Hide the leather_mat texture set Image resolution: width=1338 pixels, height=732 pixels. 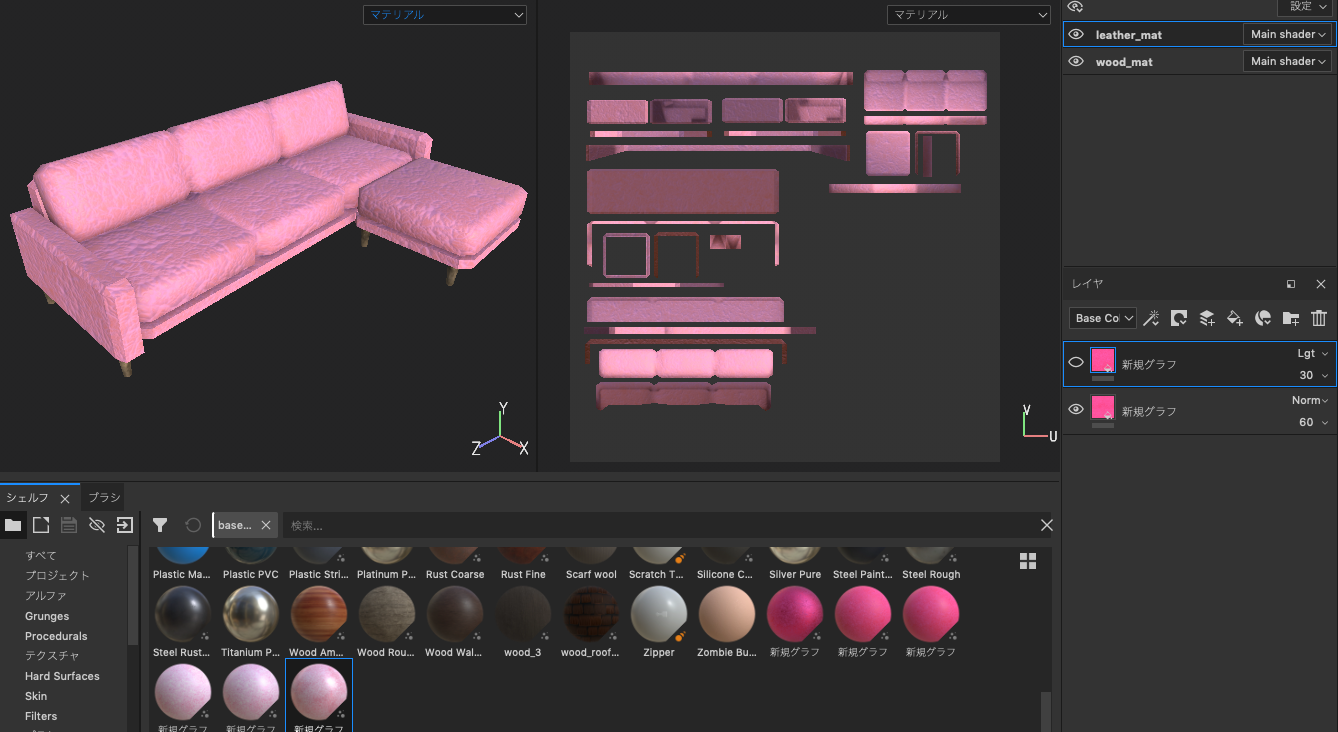point(1076,34)
